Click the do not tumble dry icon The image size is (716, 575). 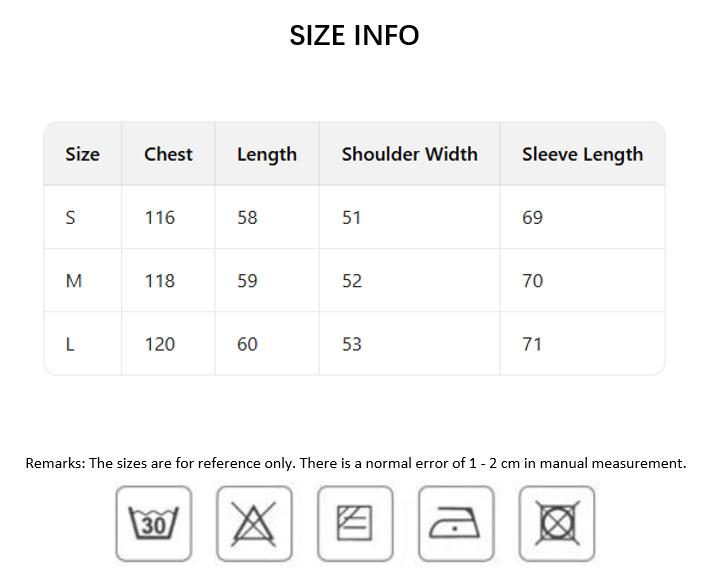tap(557, 523)
